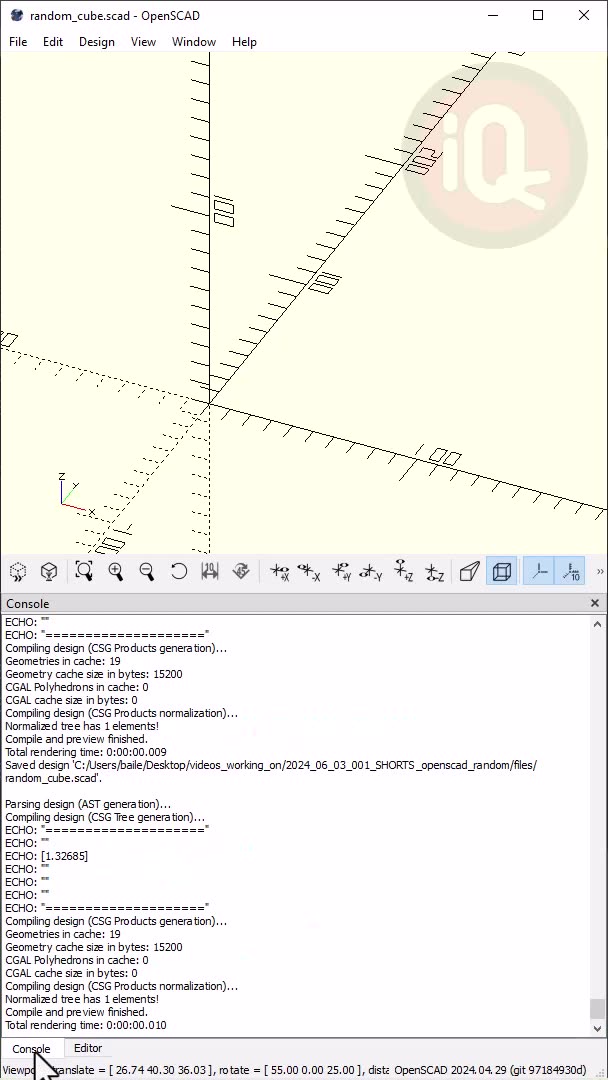Open the View menu
This screenshot has width=608, height=1080.
click(143, 42)
